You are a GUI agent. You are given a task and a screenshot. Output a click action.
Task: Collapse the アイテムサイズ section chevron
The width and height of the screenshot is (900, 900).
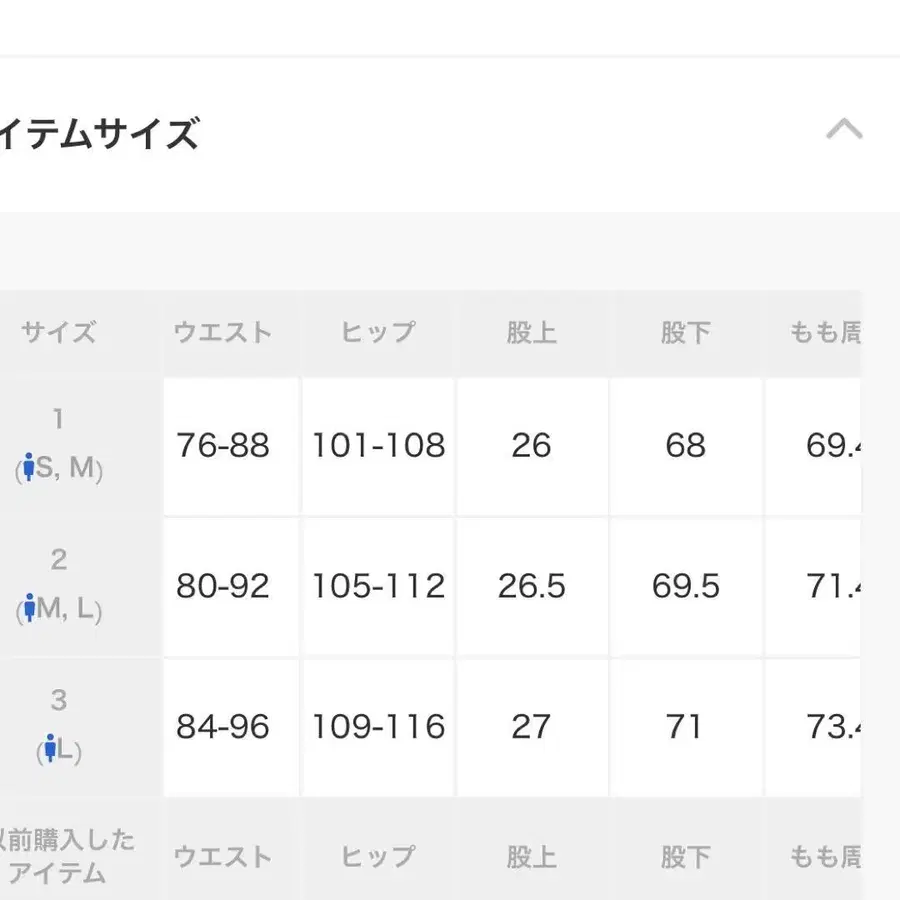pyautogui.click(x=844, y=129)
